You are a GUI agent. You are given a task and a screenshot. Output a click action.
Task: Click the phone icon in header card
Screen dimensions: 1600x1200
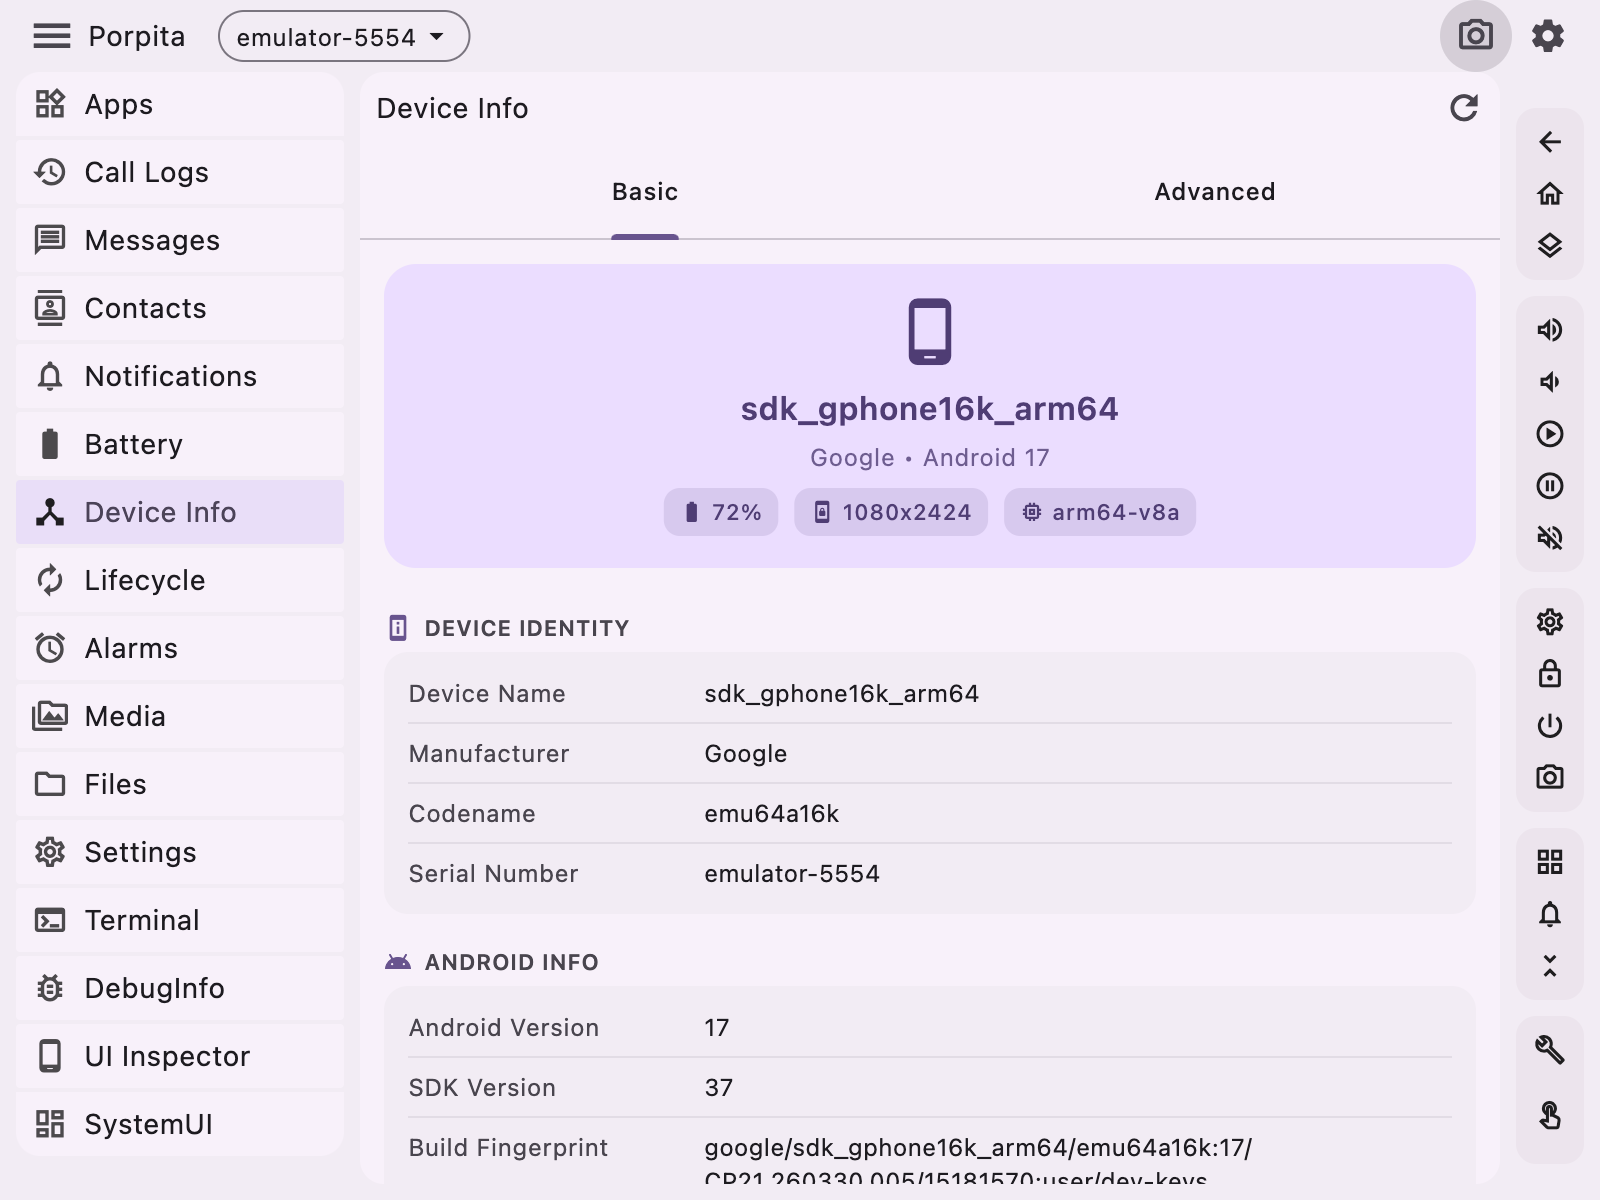(930, 331)
